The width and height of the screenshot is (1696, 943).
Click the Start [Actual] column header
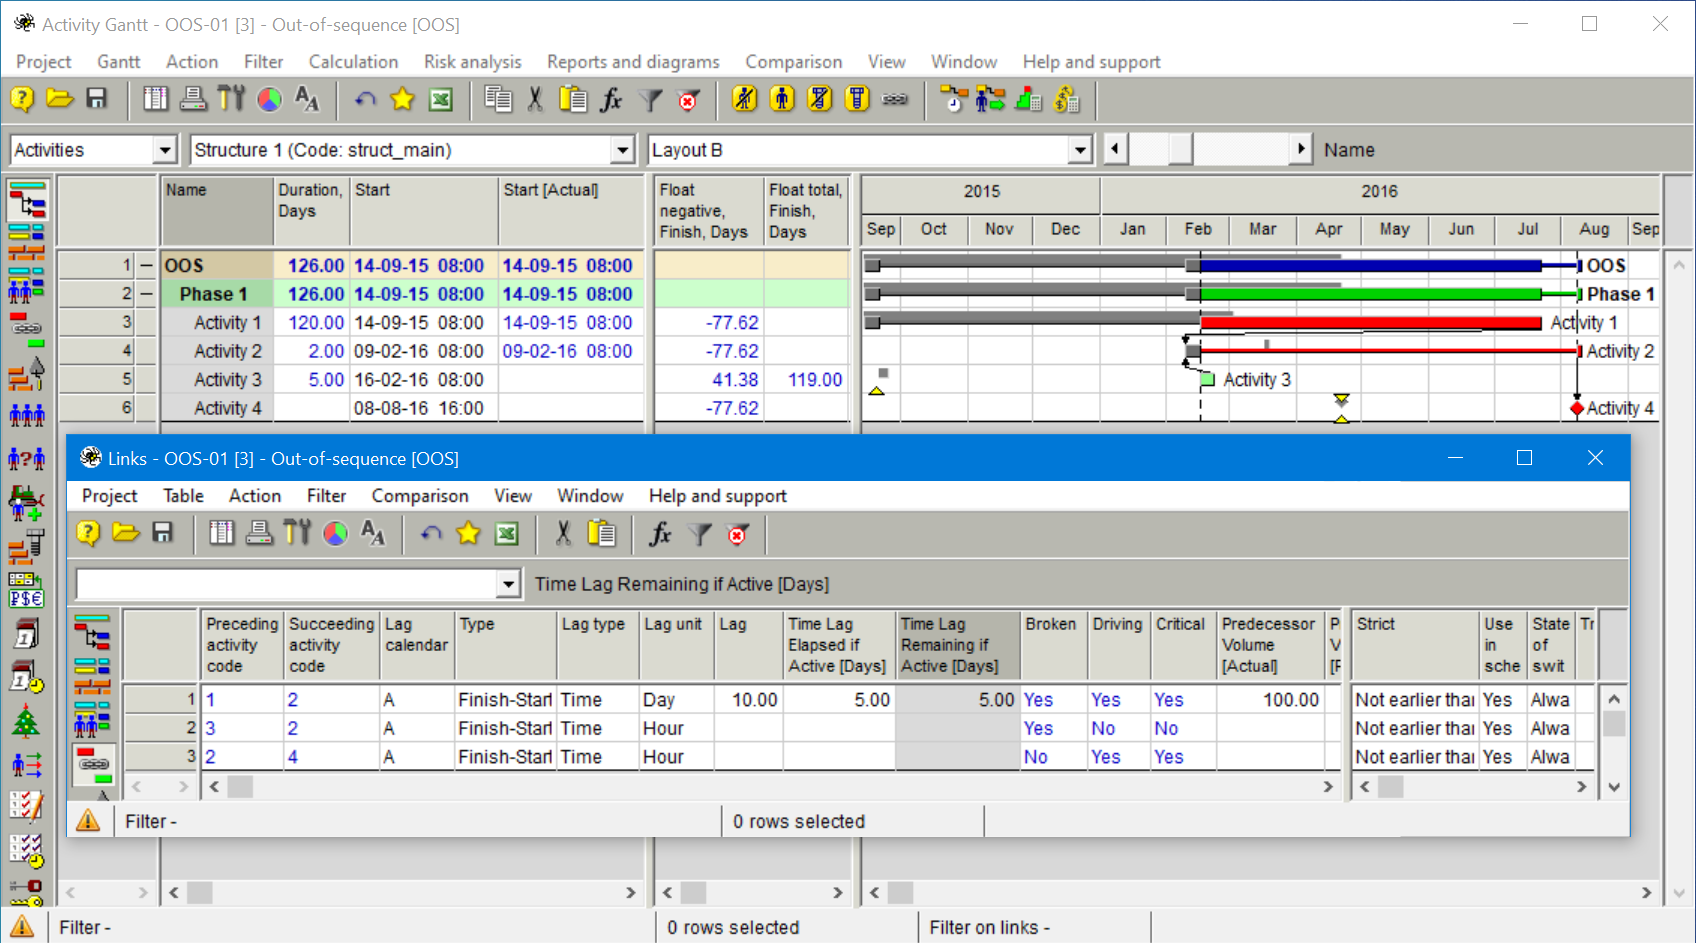click(571, 211)
